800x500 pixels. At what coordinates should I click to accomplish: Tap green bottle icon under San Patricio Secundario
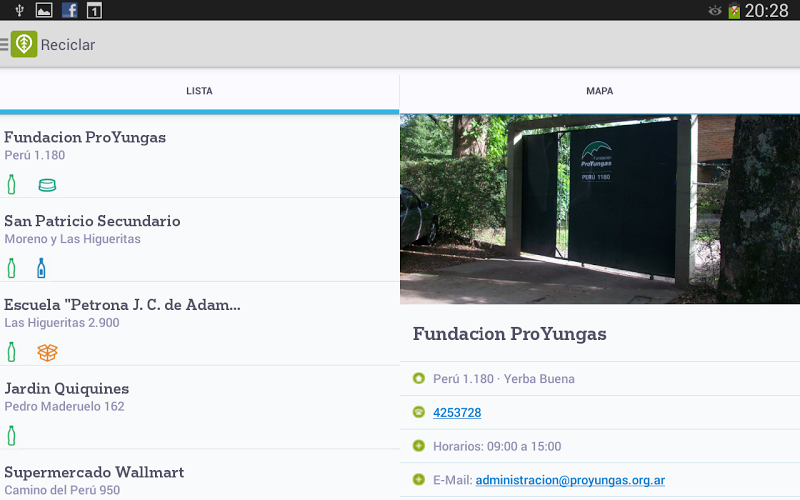(x=11, y=268)
